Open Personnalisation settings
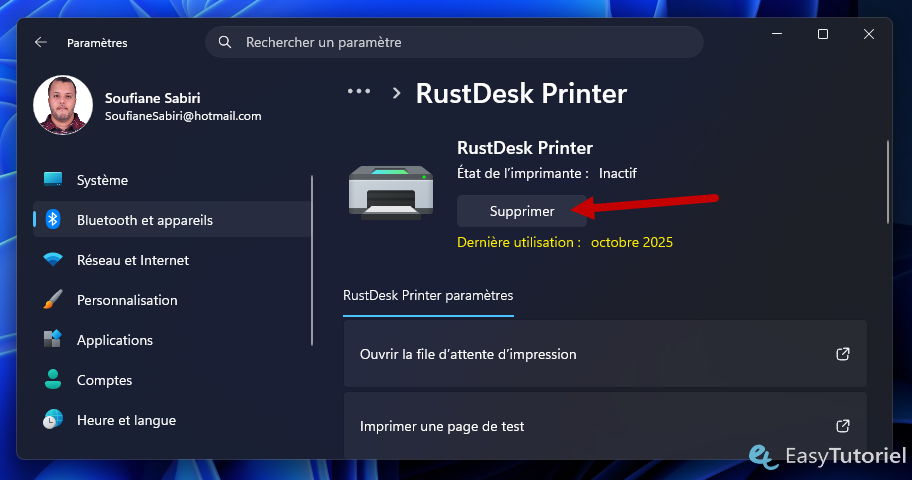Image resolution: width=912 pixels, height=480 pixels. click(x=172, y=300)
